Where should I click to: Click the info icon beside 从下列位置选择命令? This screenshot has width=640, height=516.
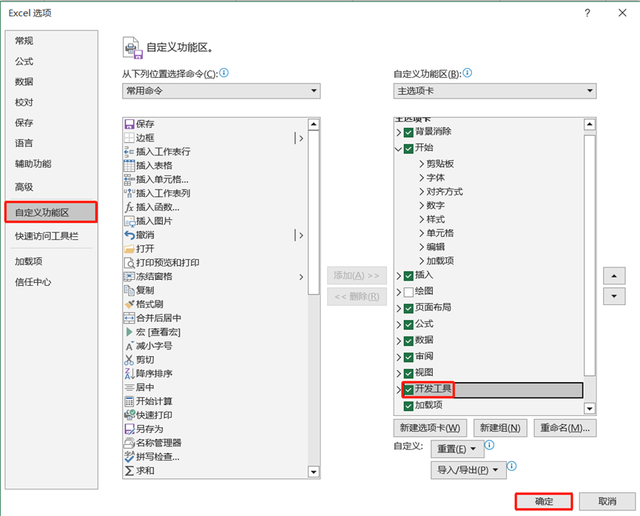pos(224,73)
